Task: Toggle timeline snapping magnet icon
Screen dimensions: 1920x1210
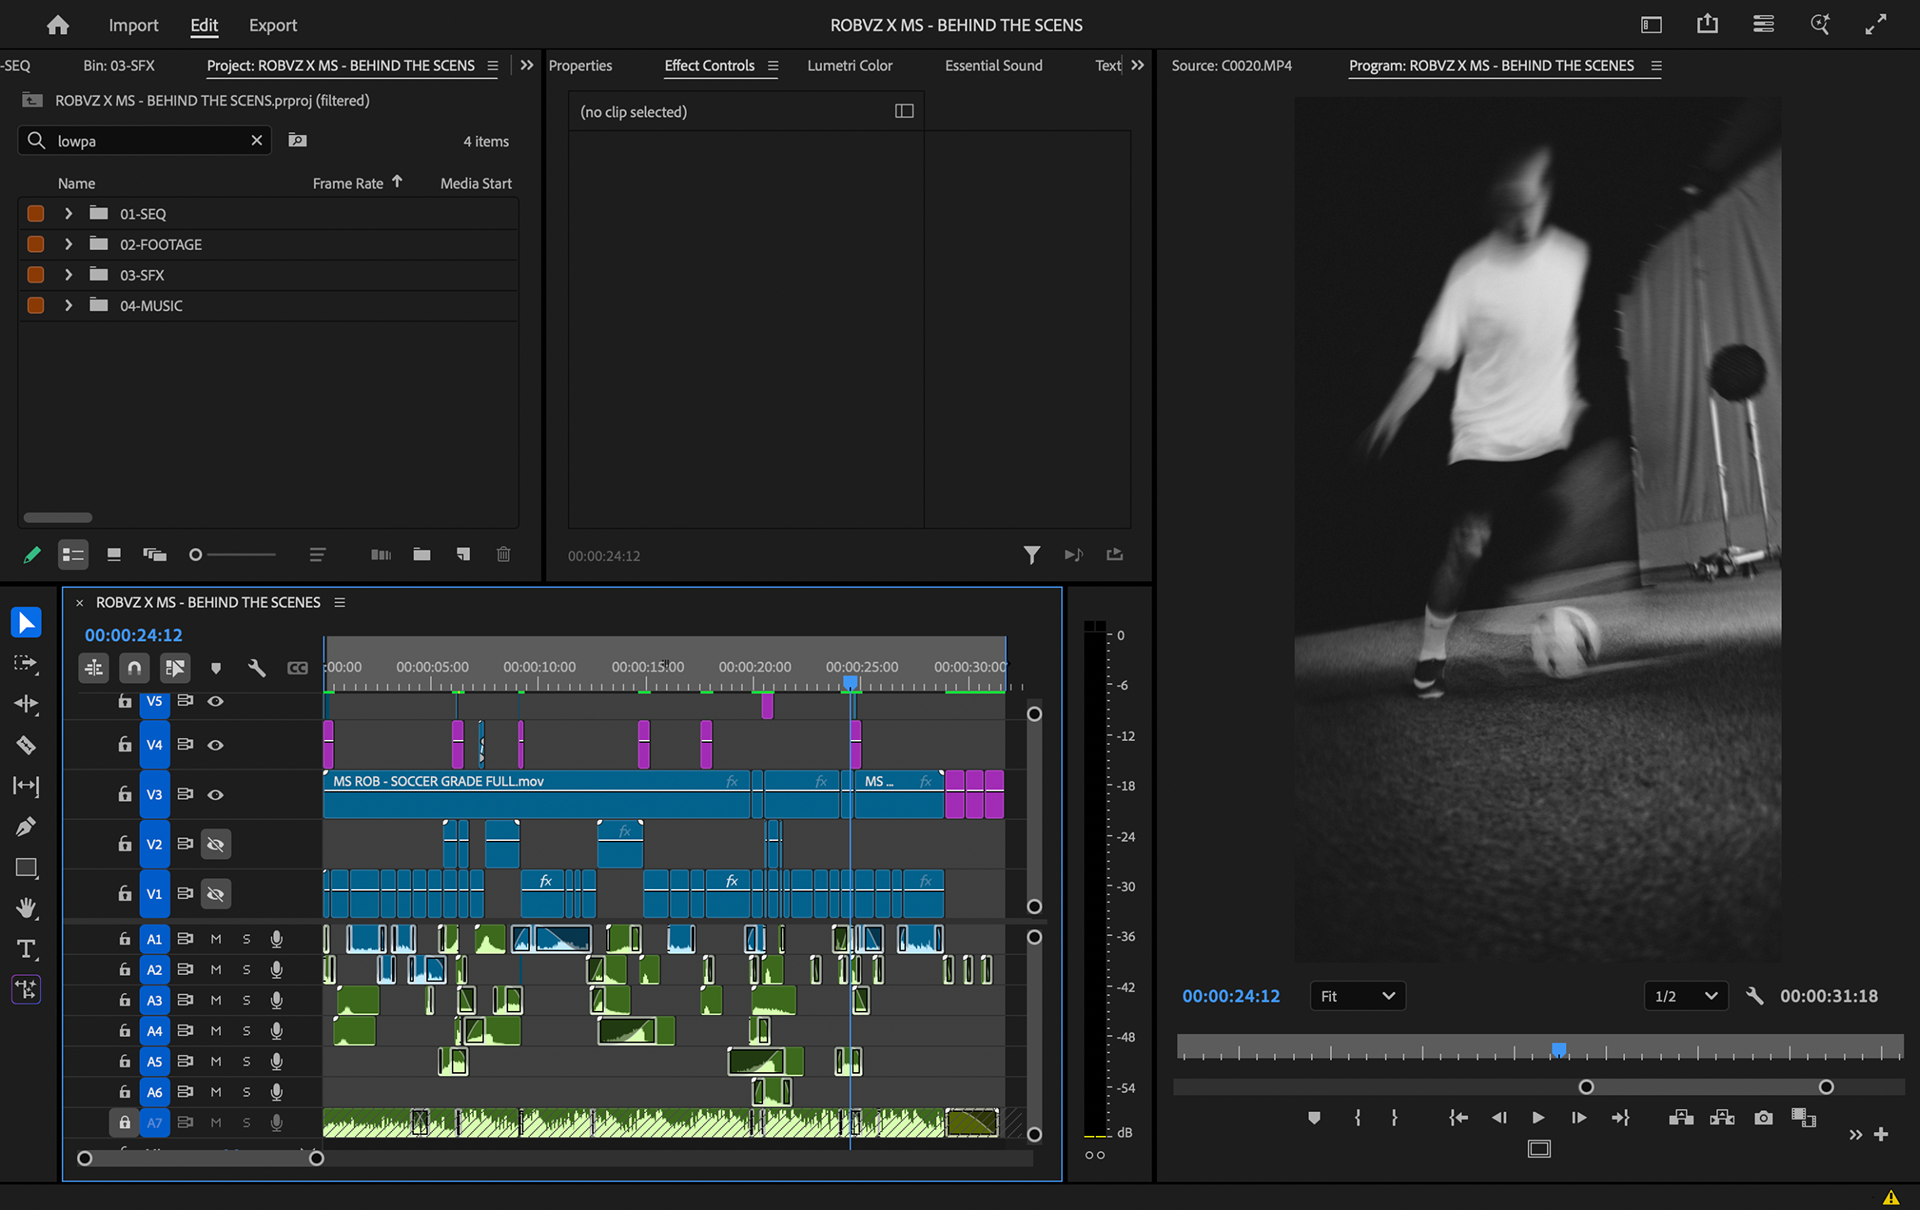Action: click(134, 668)
